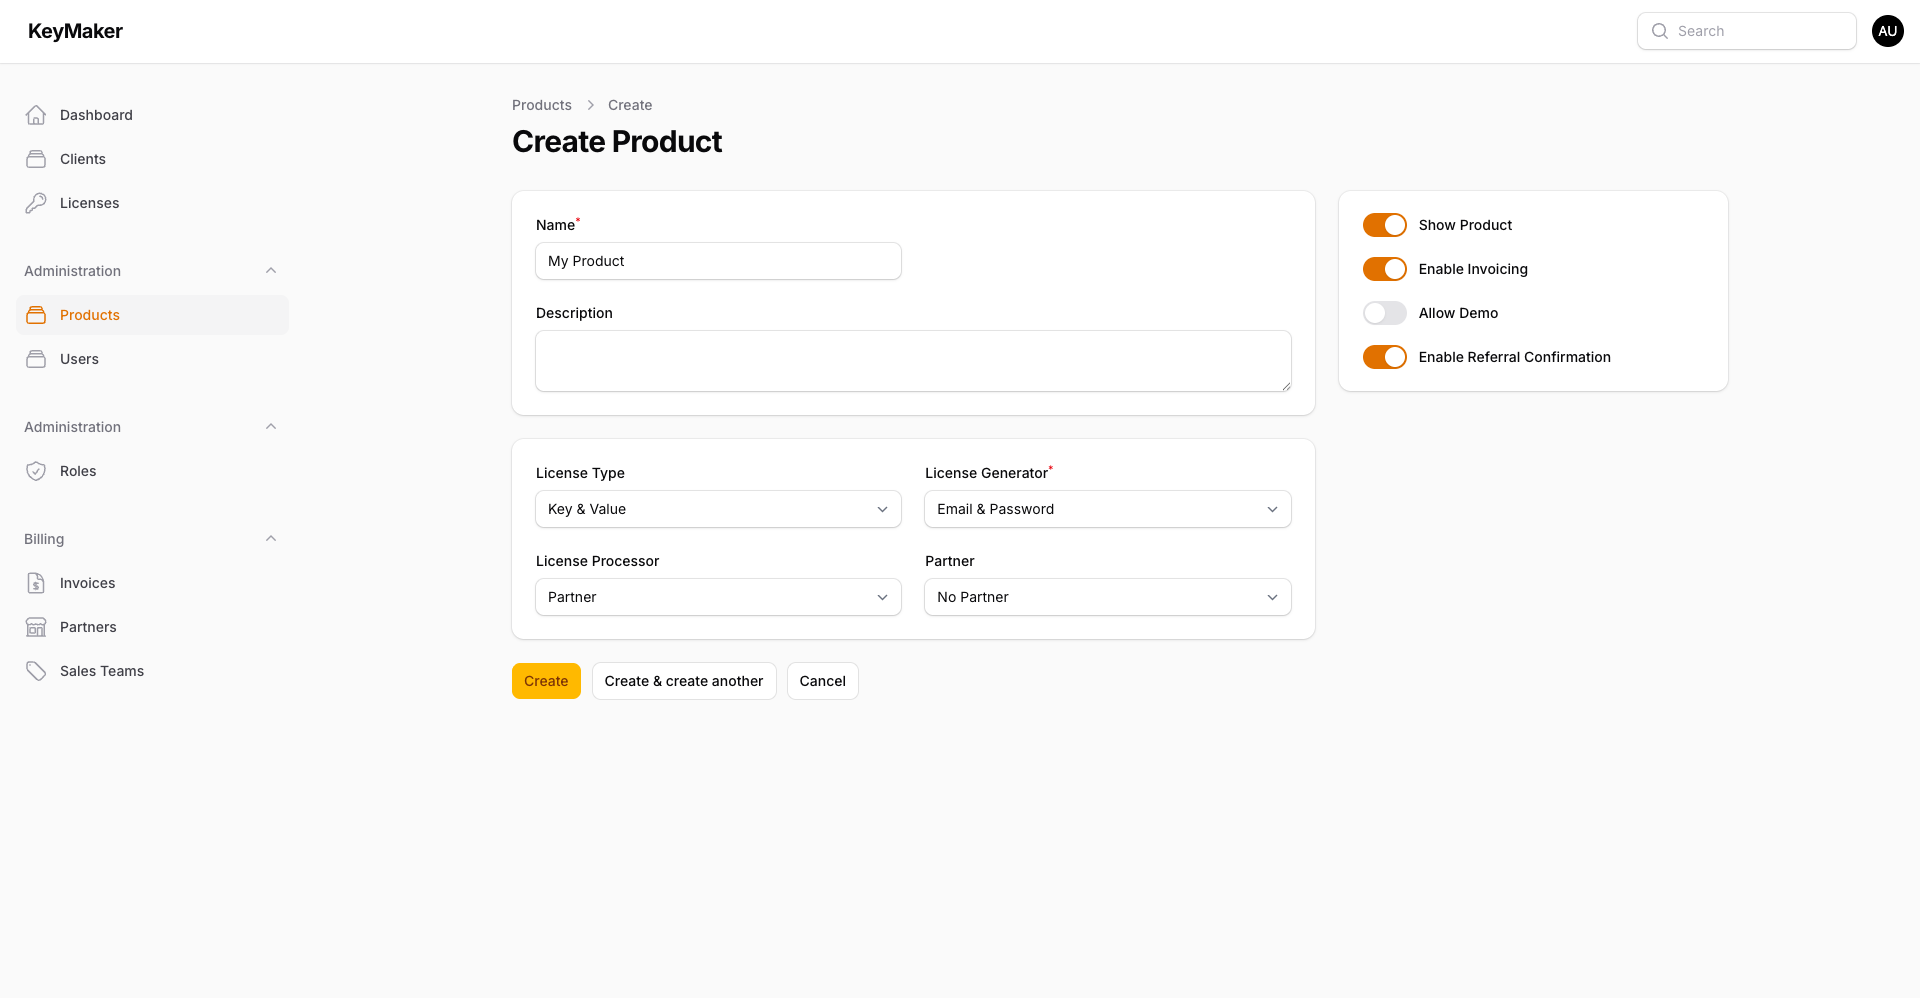Select the Licenses key icon
1920x998 pixels.
coord(36,202)
